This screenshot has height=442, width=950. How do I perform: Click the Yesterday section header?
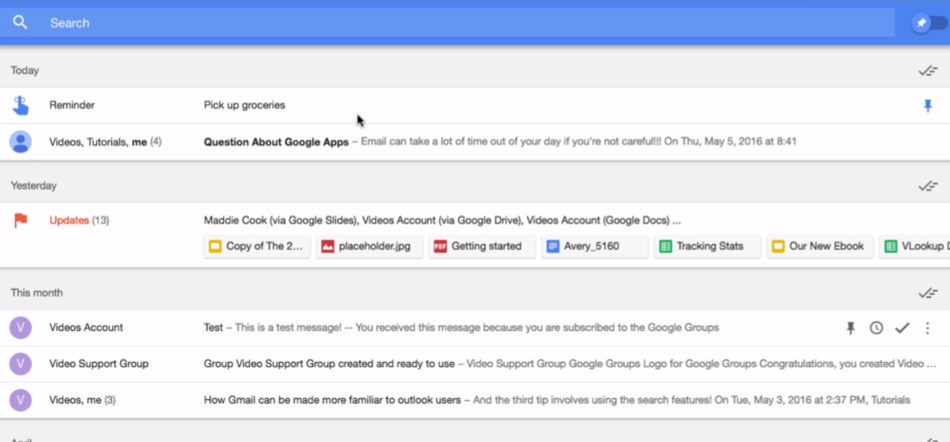tap(33, 186)
